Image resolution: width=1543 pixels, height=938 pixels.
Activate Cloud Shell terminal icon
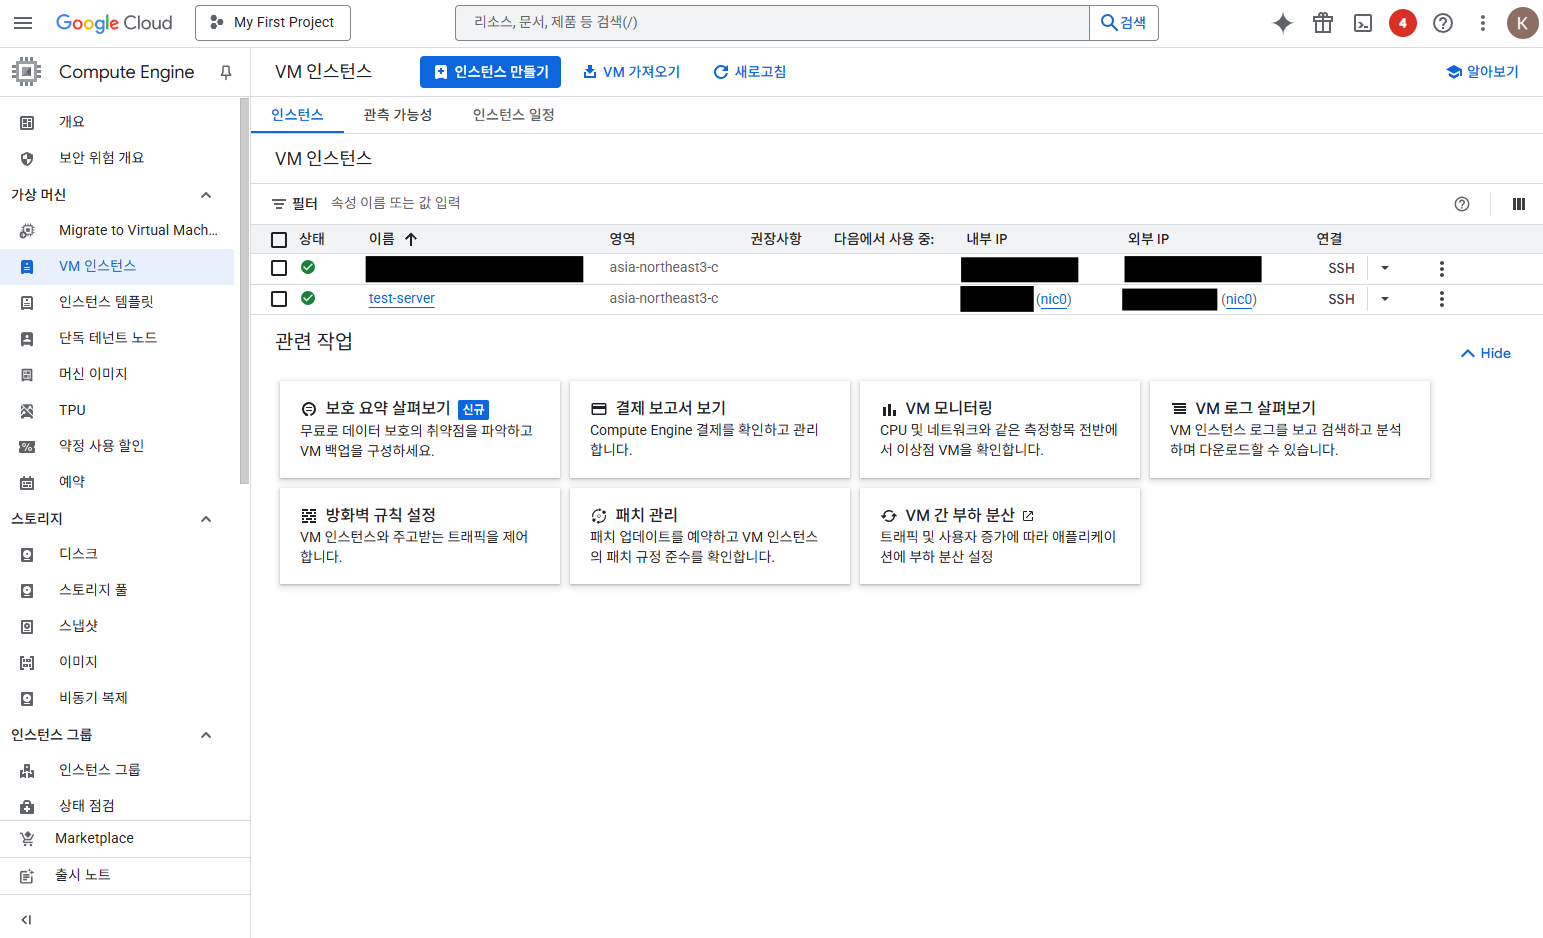[x=1363, y=23]
